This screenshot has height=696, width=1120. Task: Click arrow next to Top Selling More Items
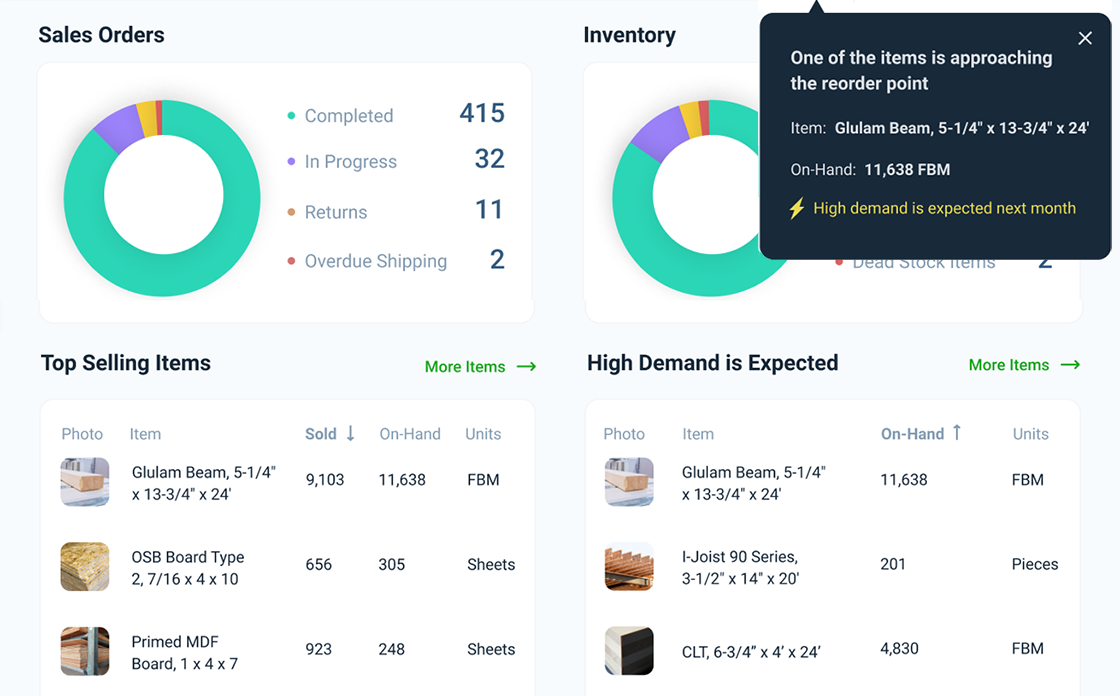point(526,367)
